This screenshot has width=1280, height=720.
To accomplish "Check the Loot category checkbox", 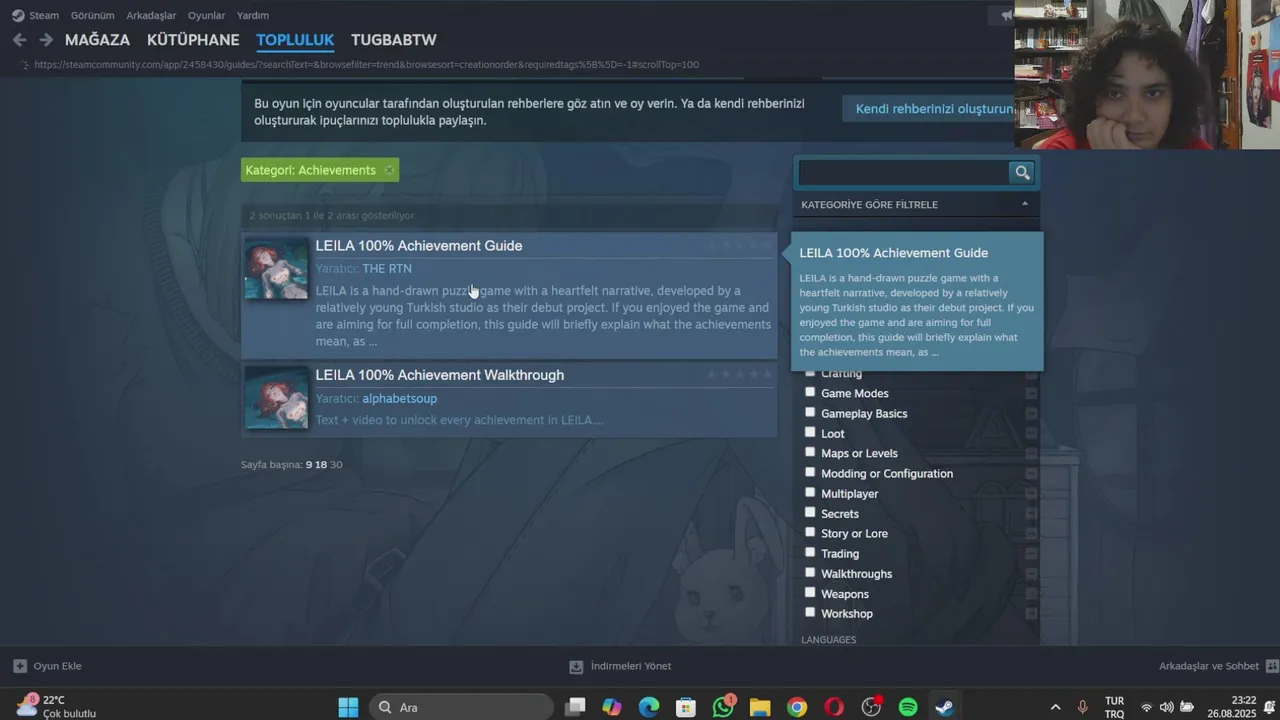I will [x=810, y=432].
